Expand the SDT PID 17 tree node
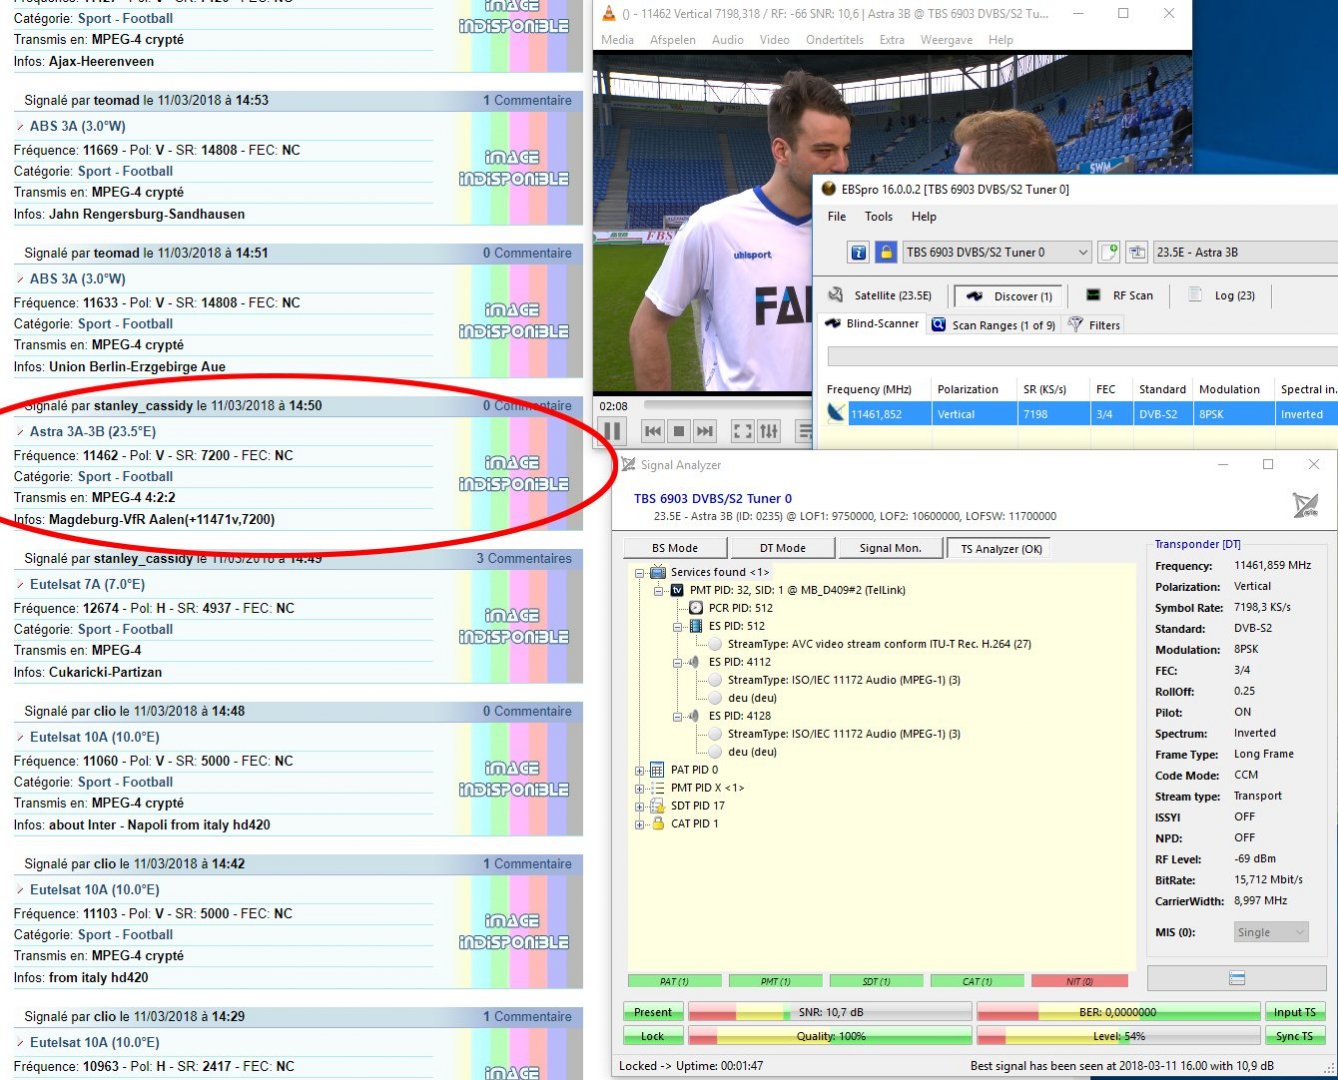Image resolution: width=1338 pixels, height=1080 pixels. coord(639,805)
